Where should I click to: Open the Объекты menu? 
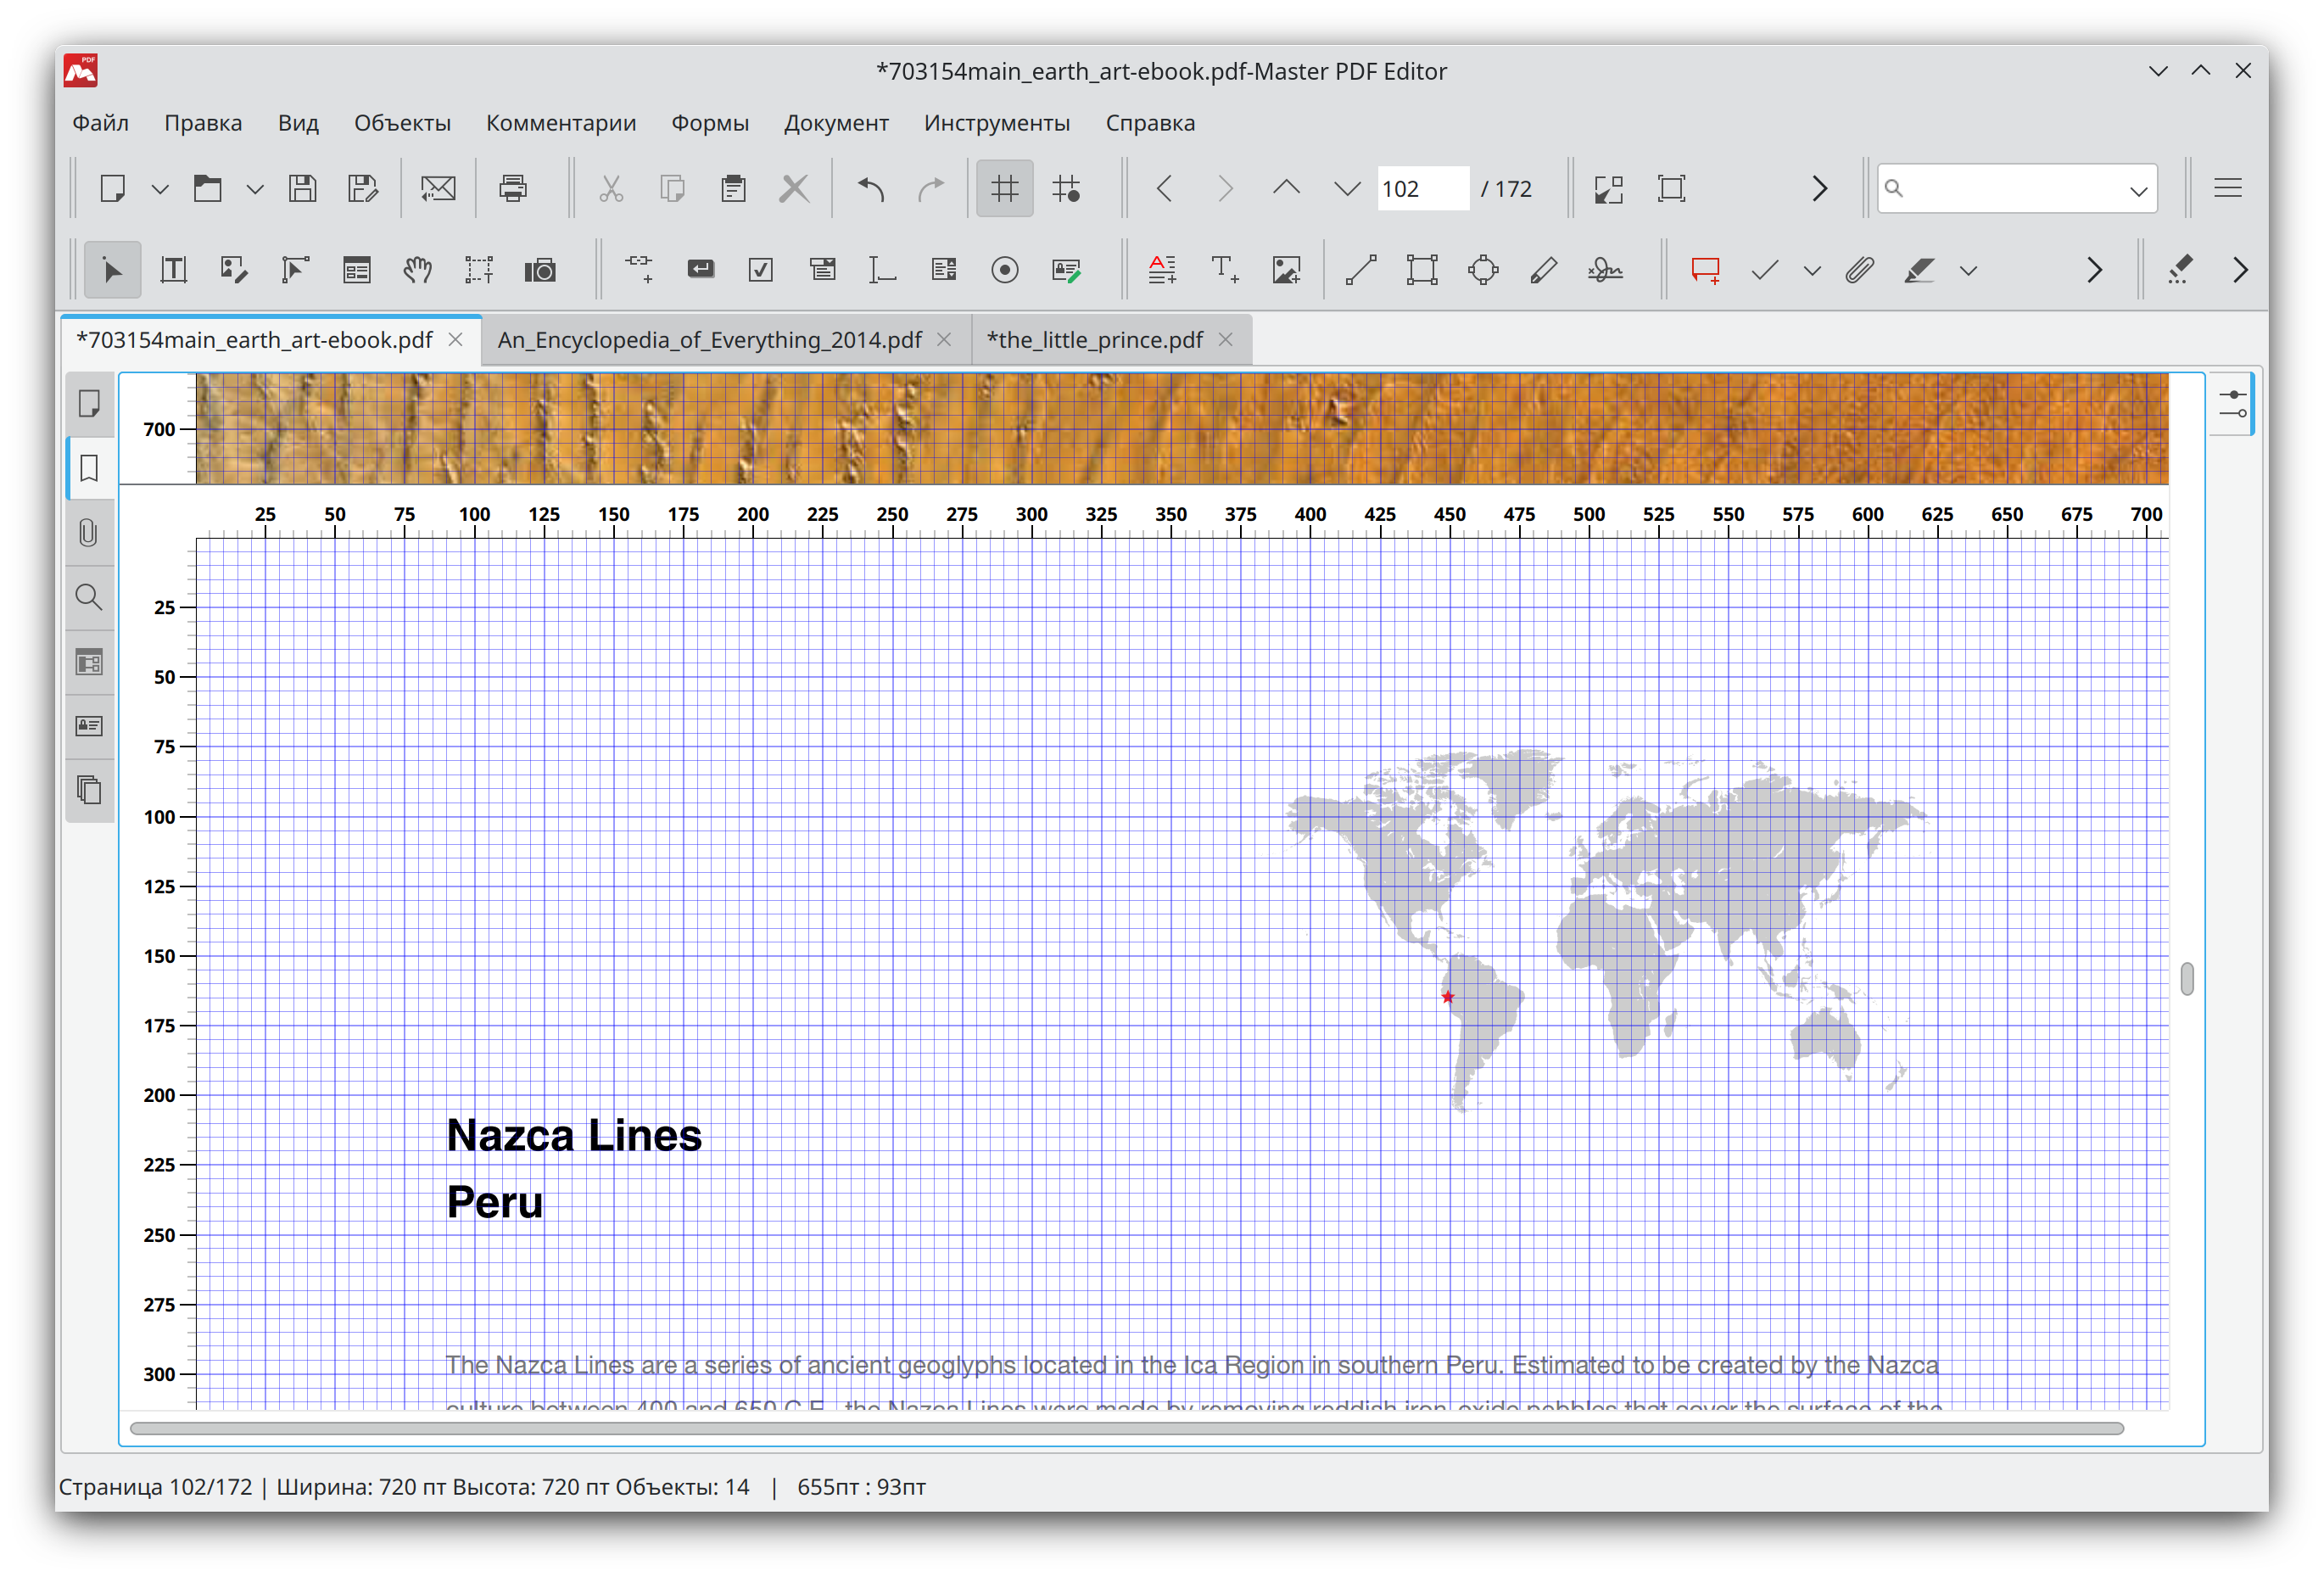click(402, 122)
